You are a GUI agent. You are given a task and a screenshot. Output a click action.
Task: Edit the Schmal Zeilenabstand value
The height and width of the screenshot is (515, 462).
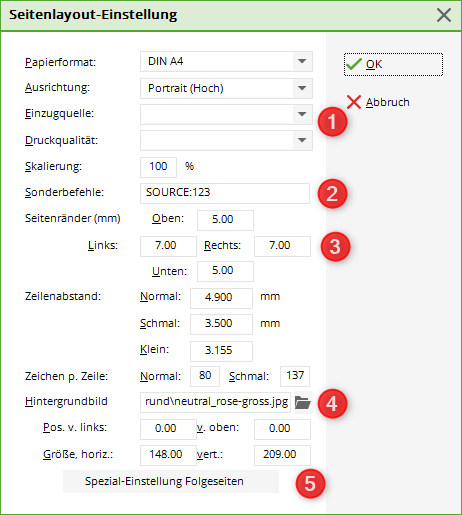pos(221,324)
